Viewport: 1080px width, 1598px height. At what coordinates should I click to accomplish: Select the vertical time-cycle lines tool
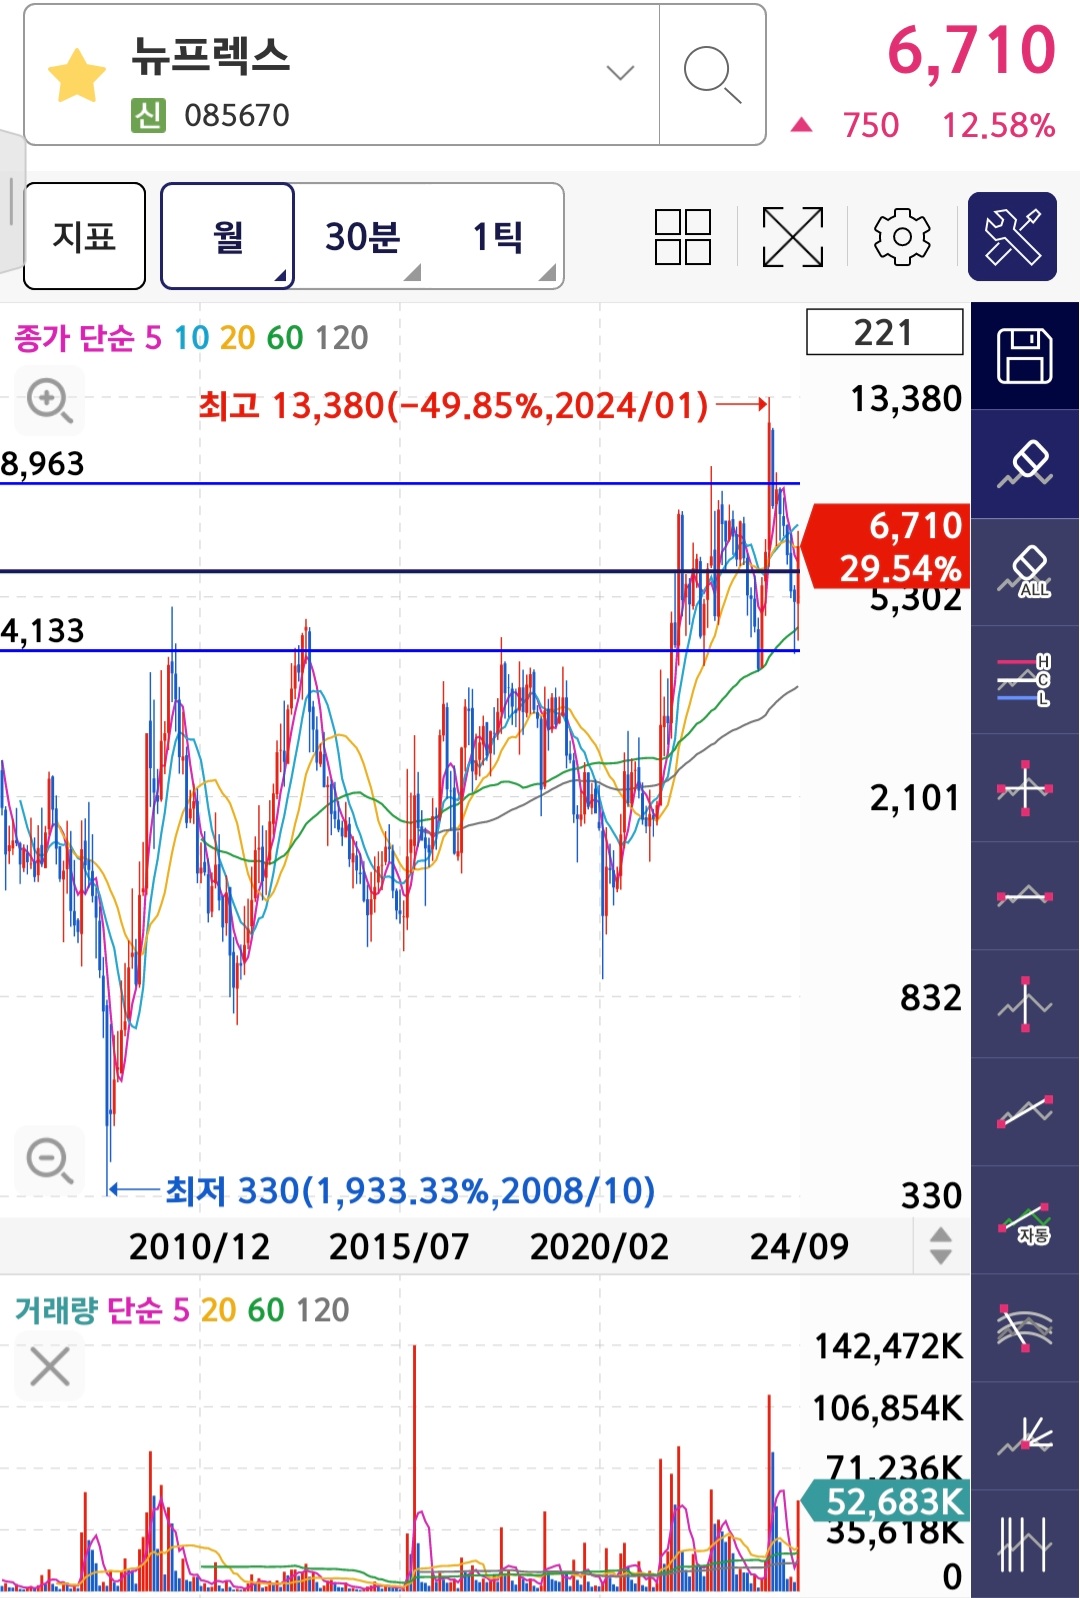(x=1025, y=1544)
